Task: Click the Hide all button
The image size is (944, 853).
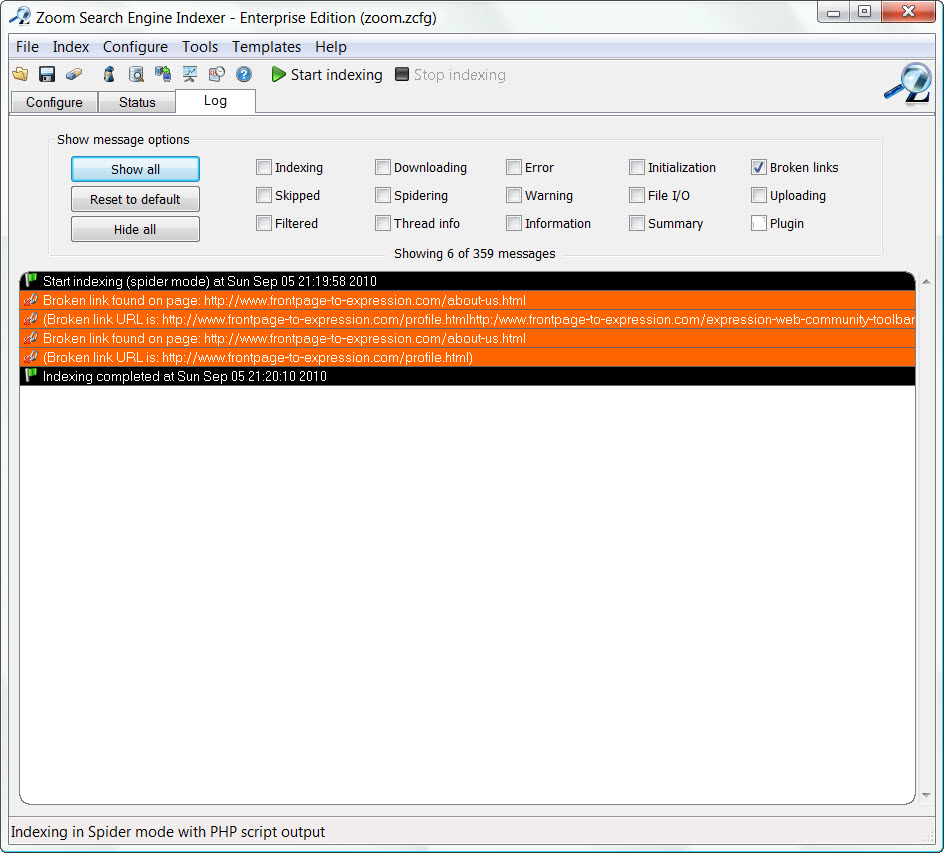Action: click(x=135, y=229)
